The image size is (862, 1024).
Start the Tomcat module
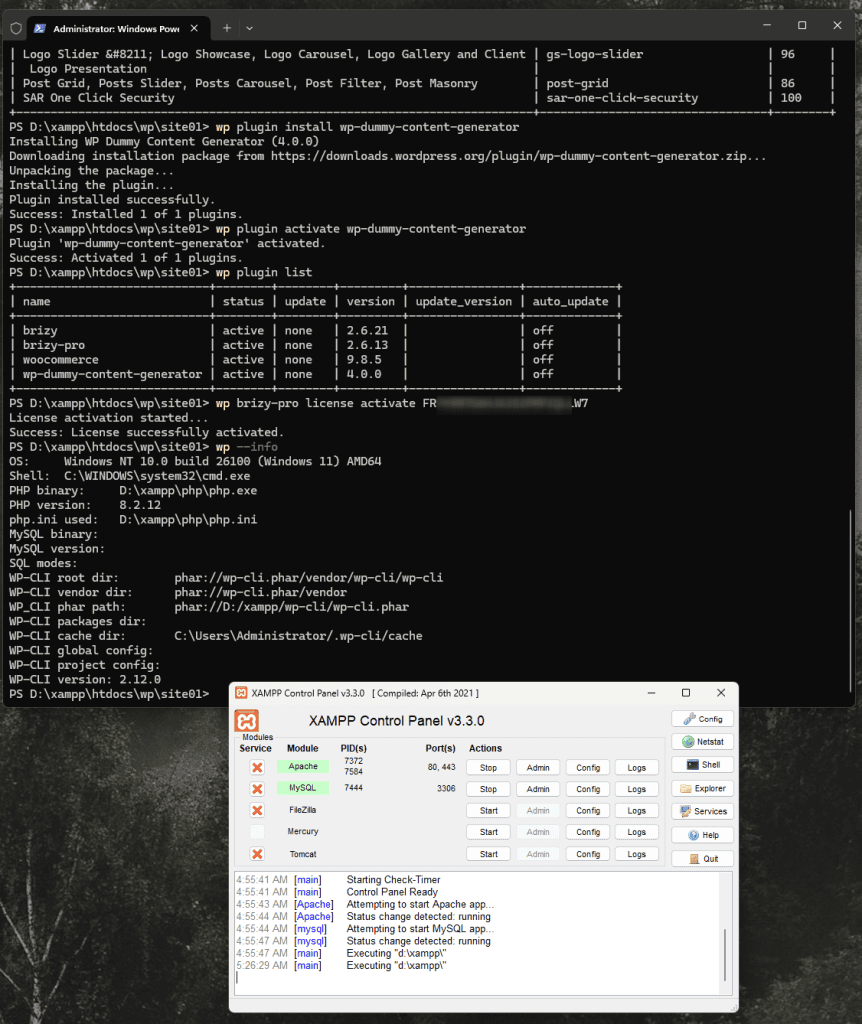click(488, 854)
